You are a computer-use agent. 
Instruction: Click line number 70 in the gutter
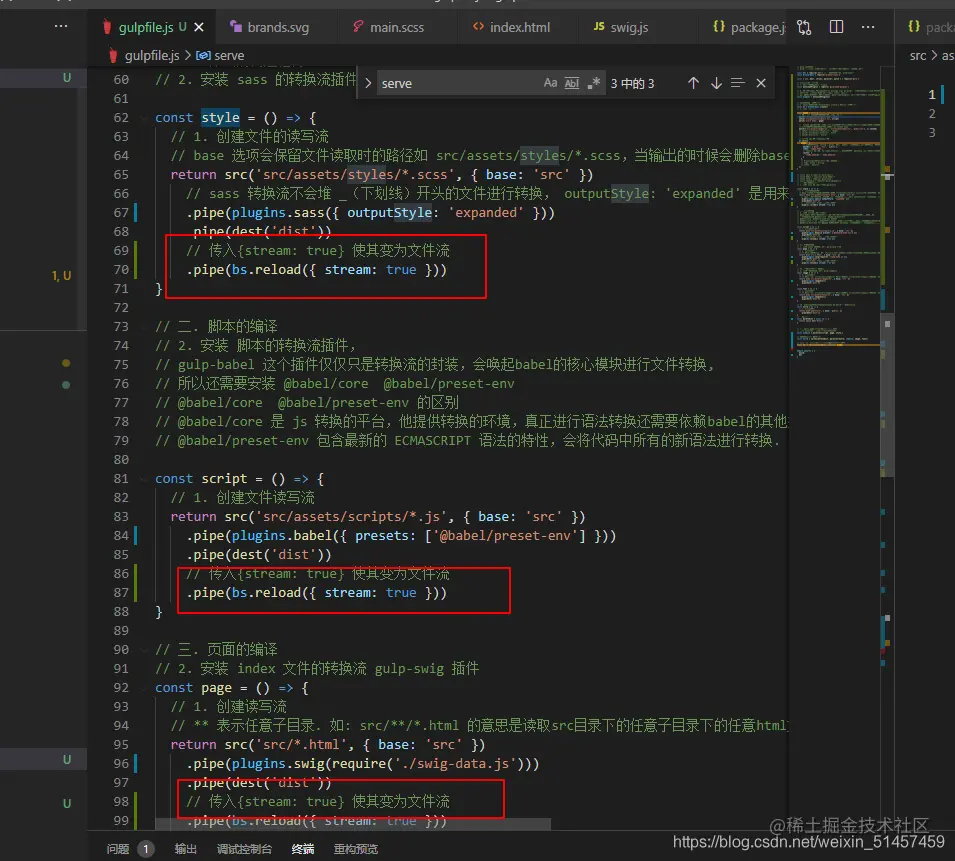click(121, 270)
